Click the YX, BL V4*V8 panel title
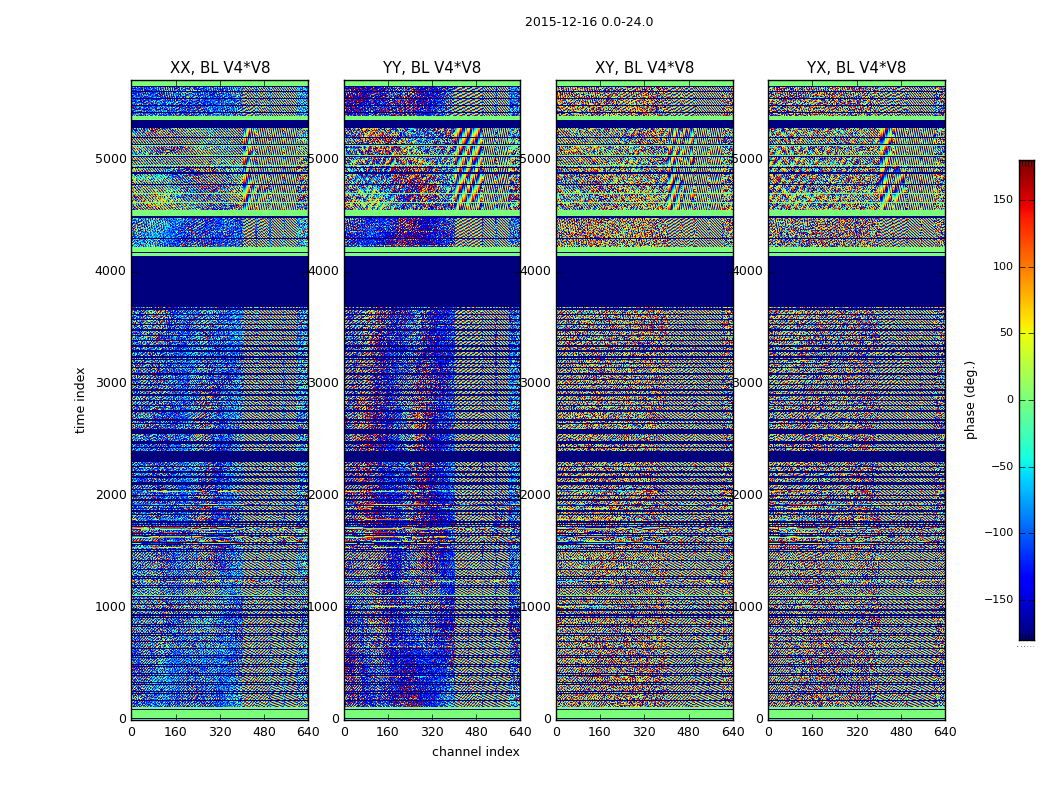The image size is (1050, 800). coord(856,68)
